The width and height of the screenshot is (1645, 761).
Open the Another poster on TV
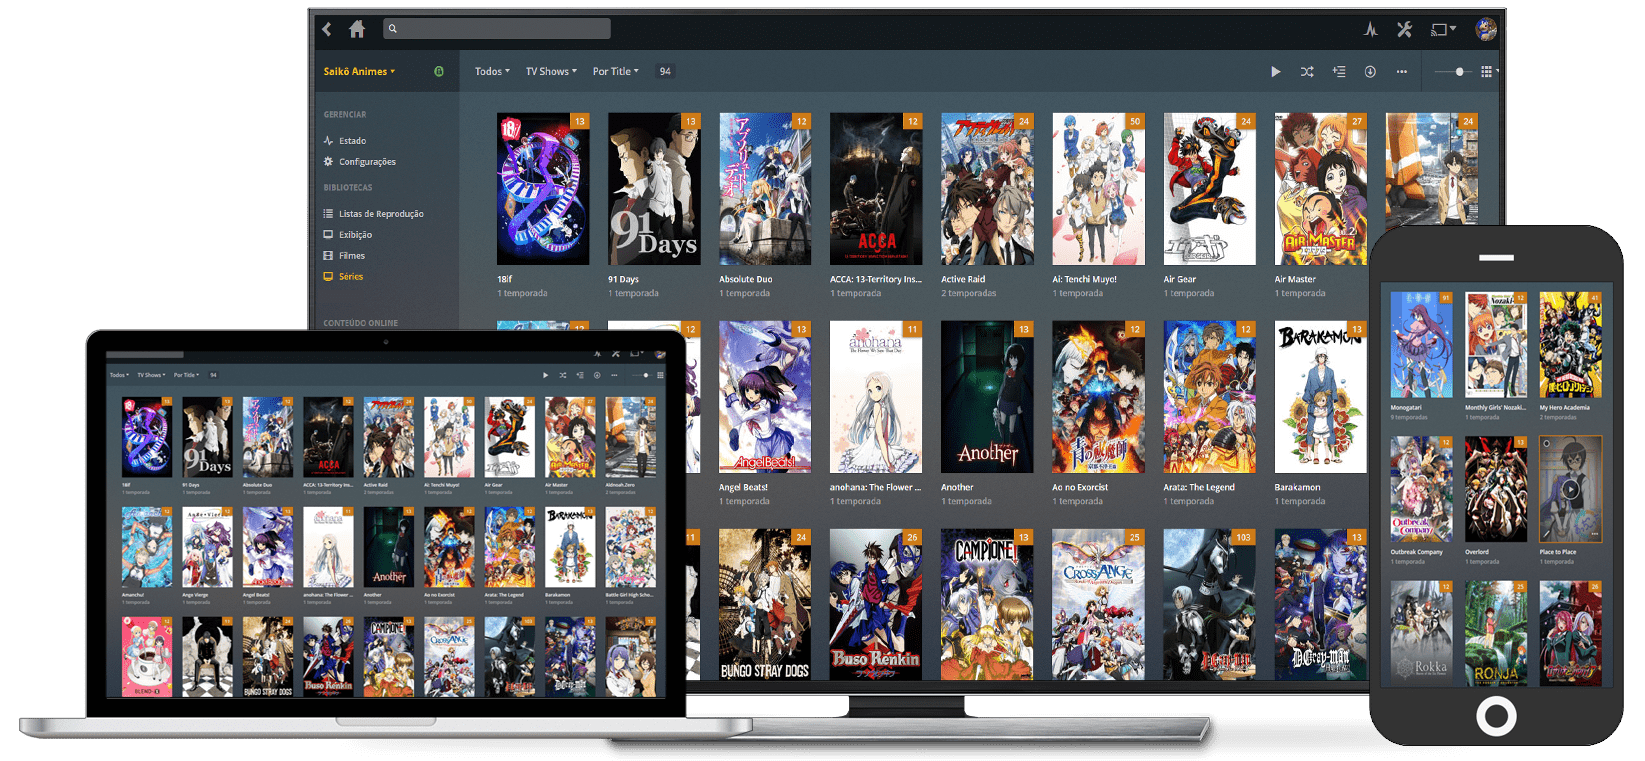987,397
